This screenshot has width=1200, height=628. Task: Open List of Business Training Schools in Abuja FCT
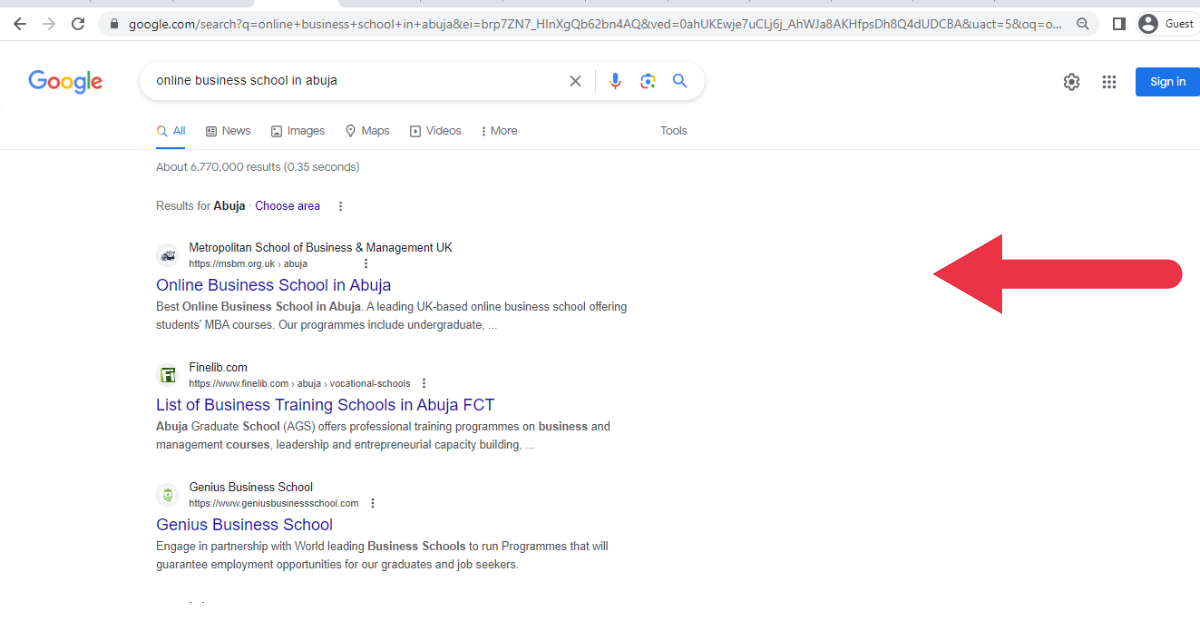click(325, 405)
